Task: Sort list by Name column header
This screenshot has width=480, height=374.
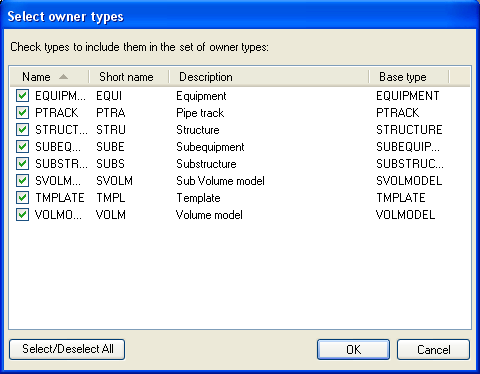Action: point(49,77)
